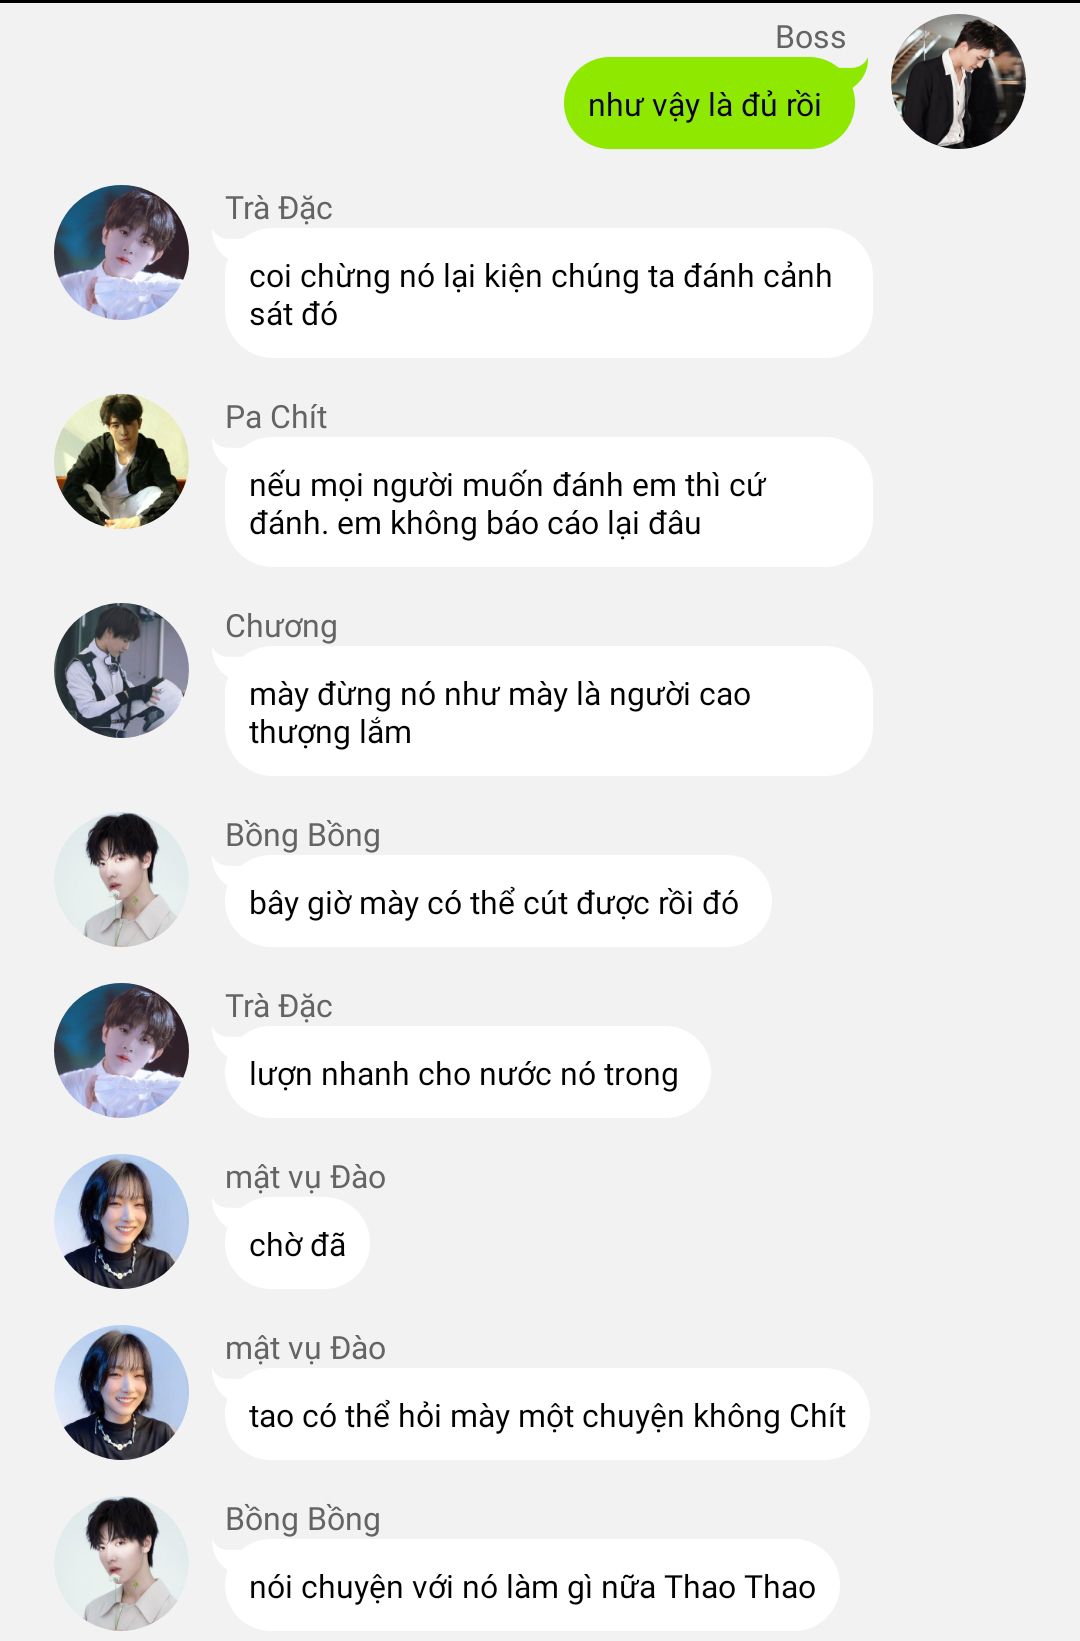Tap Bồng Bồng's avatar beside 'nói chuyện' message

point(121,1563)
